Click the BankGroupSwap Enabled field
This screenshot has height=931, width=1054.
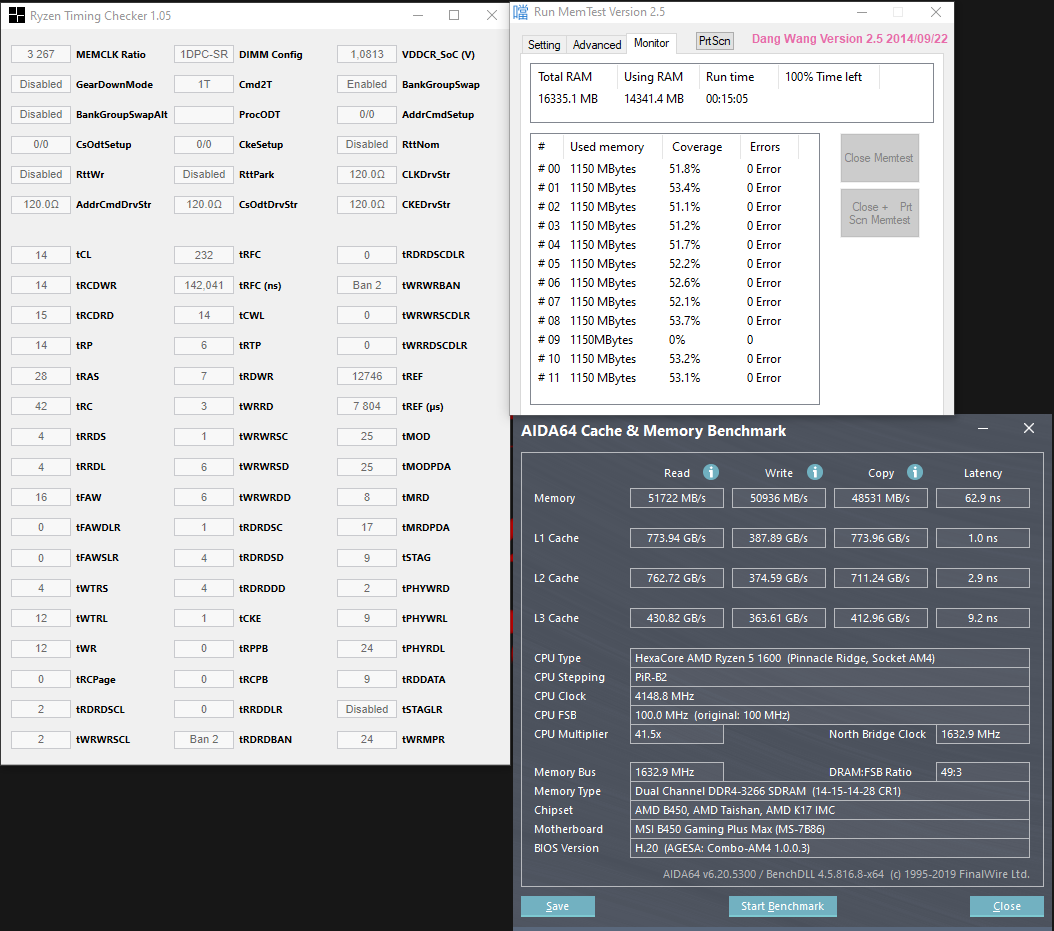[x=366, y=84]
